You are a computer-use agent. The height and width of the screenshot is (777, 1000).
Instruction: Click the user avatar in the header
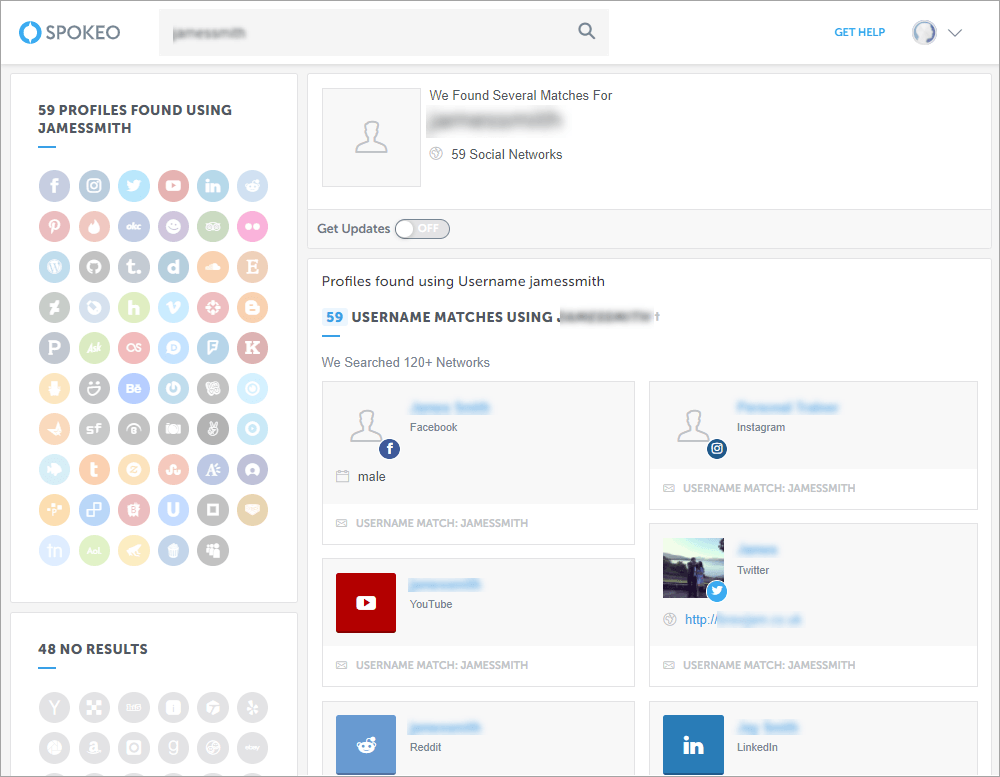[924, 32]
